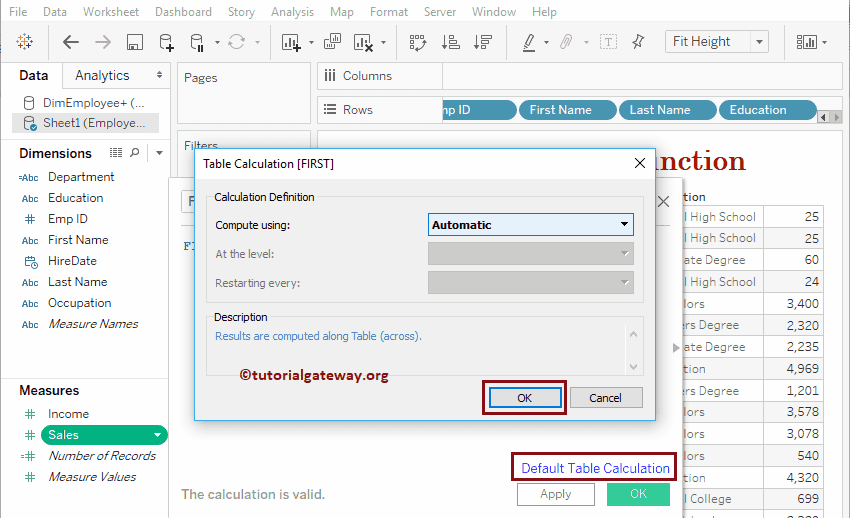Viewport: 850px width, 518px height.
Task: Open the Format menu
Action: pos(389,11)
